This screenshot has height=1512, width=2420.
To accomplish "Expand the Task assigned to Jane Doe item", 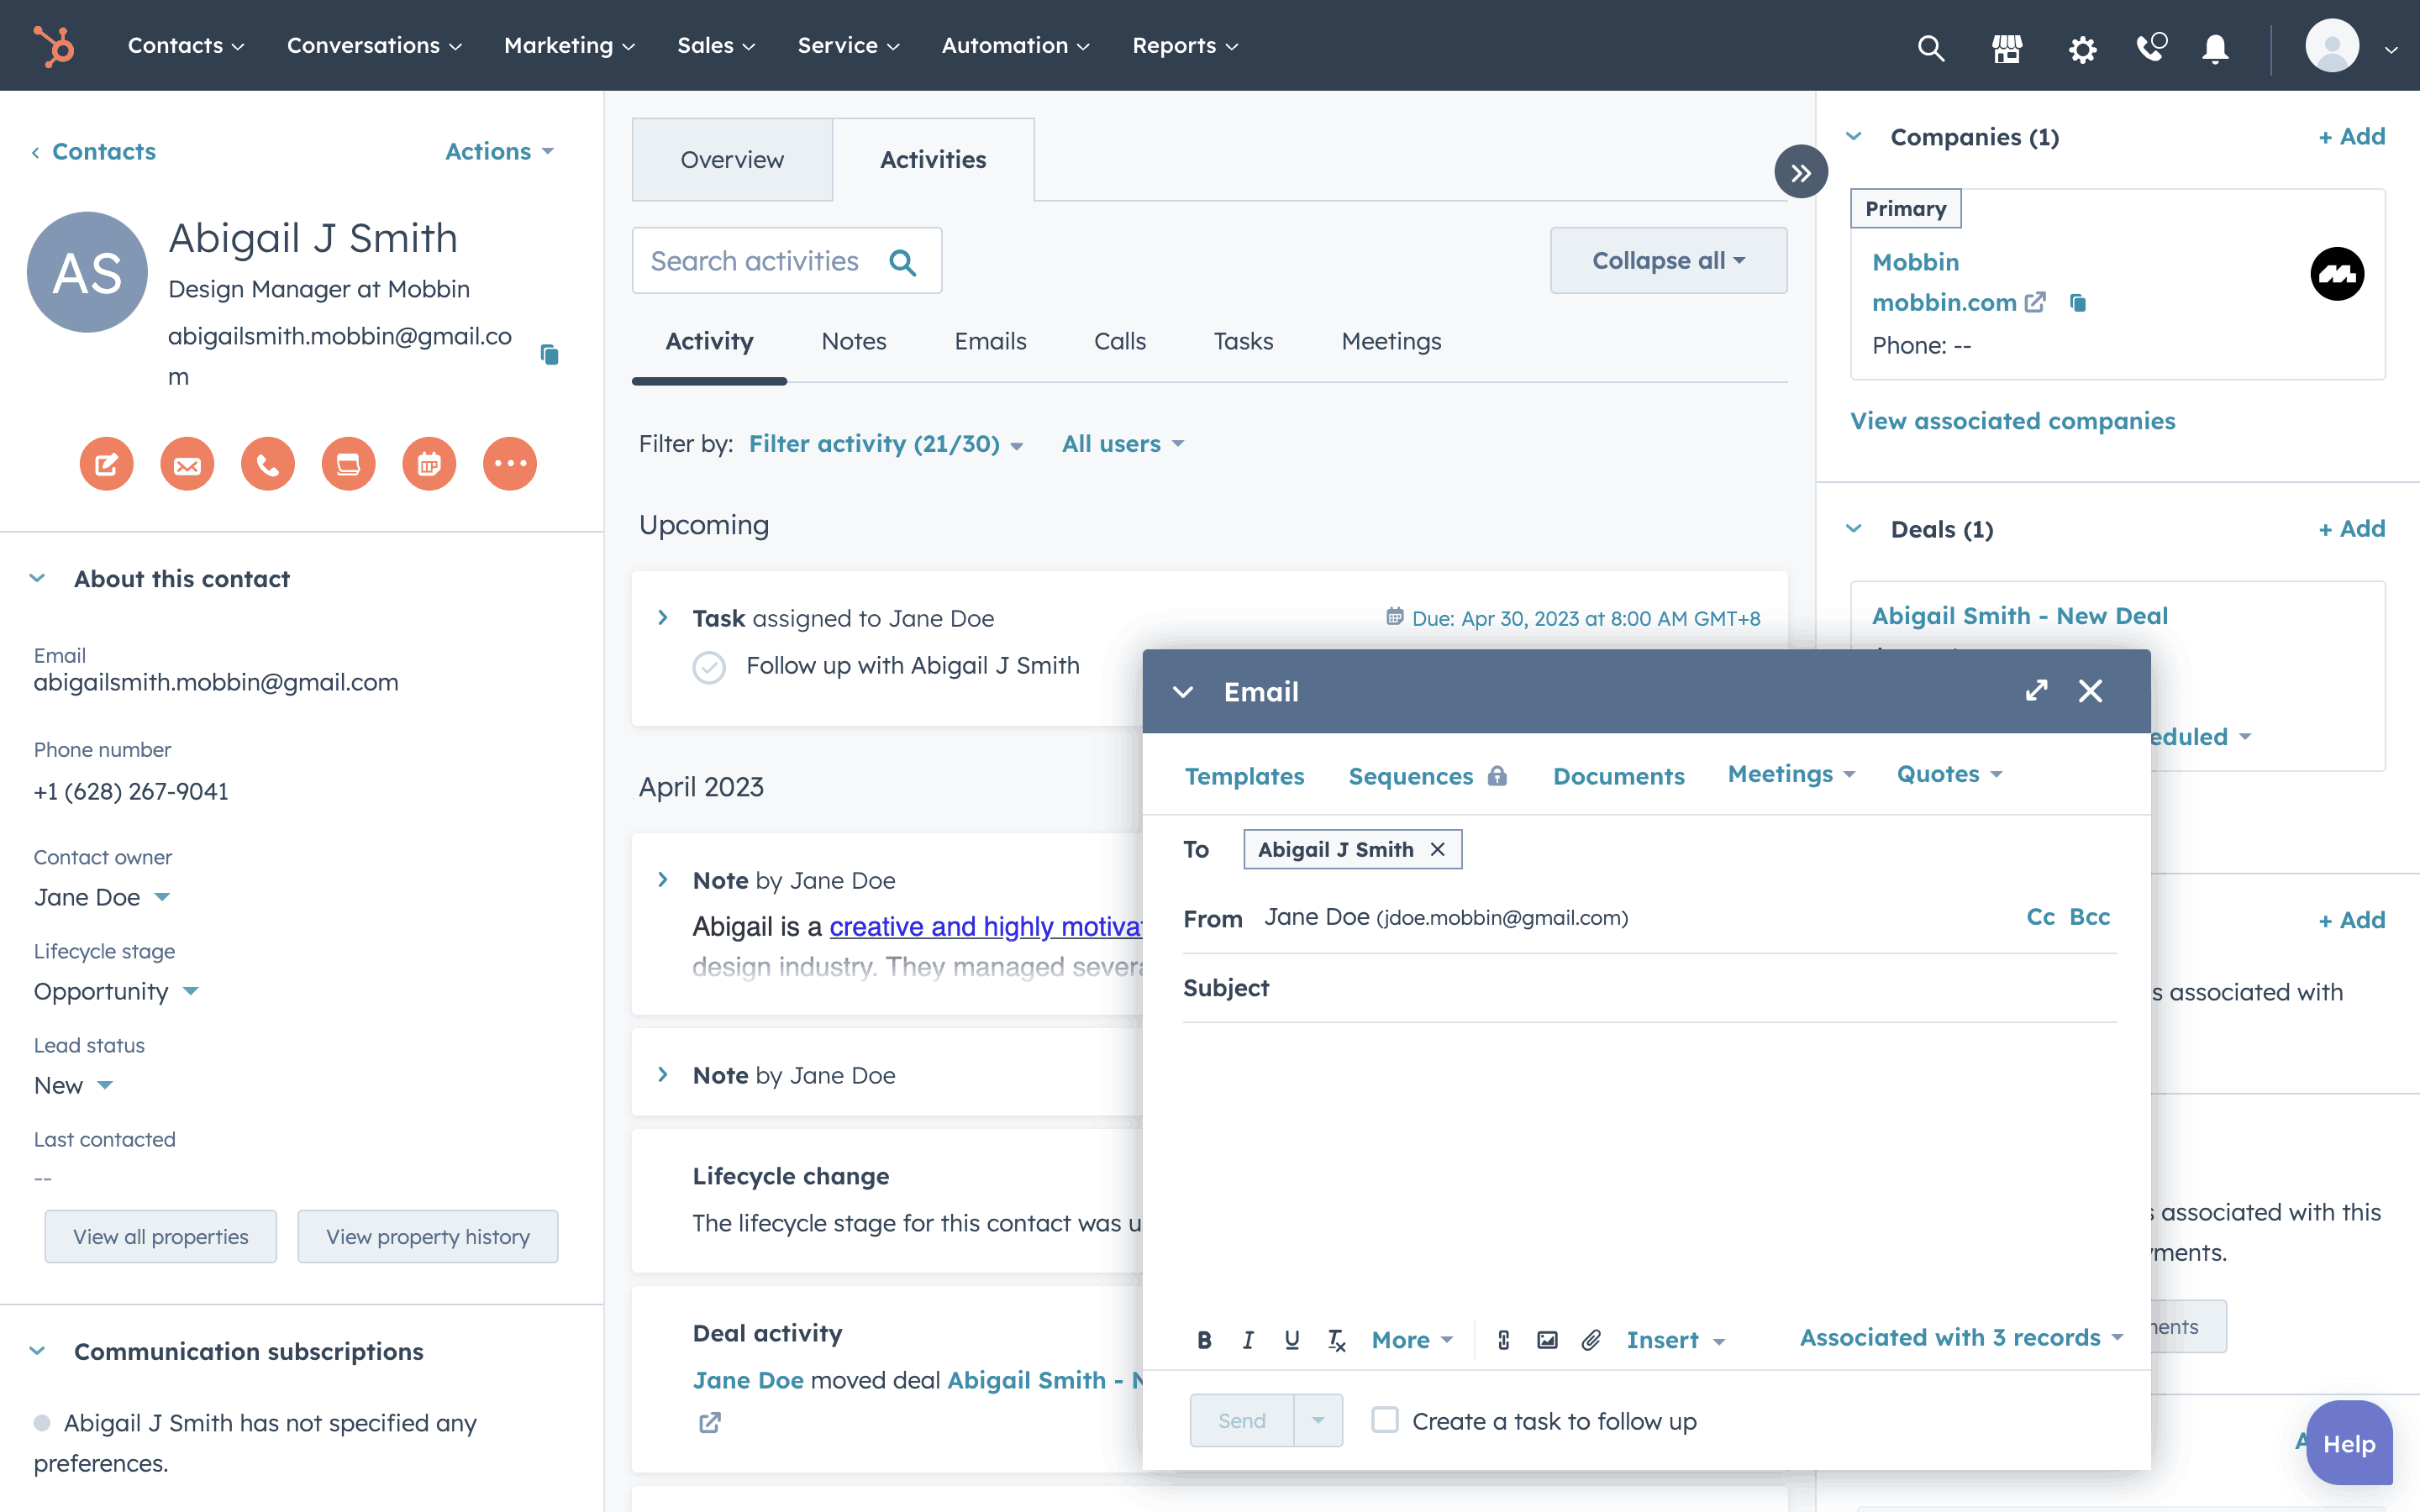I will [663, 618].
